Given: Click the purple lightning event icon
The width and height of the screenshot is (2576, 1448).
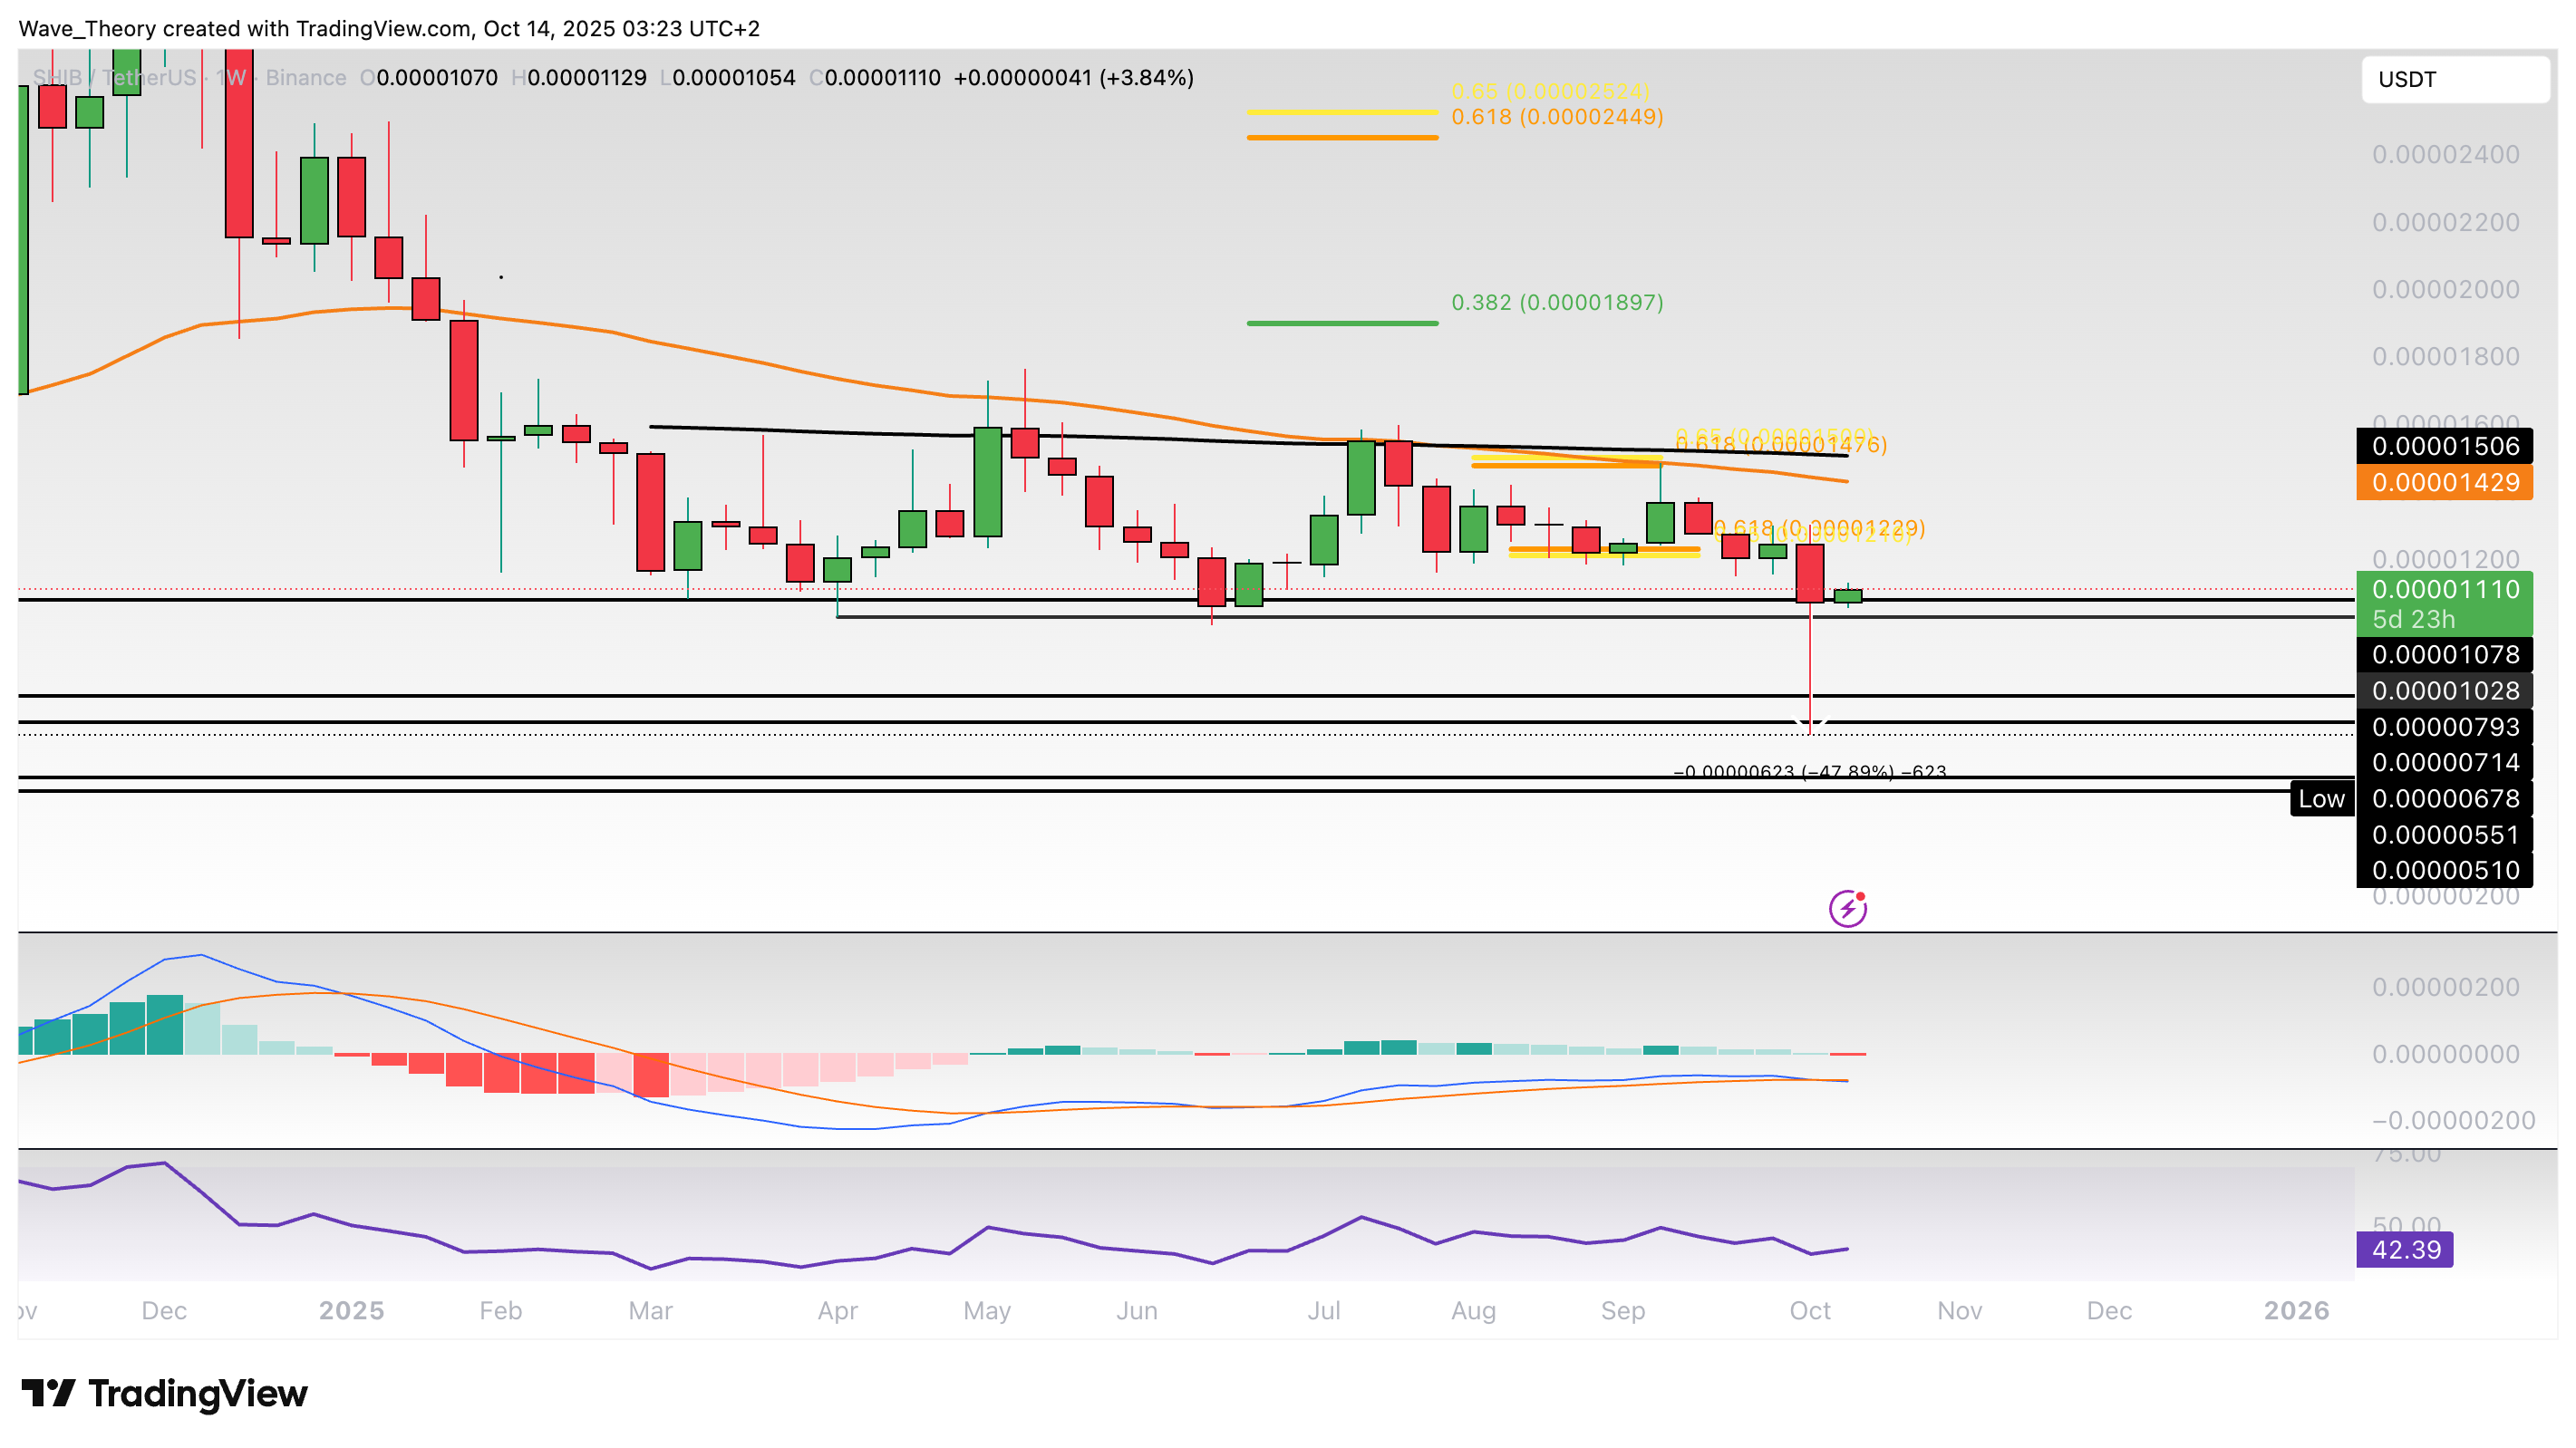Looking at the screenshot, I should tap(1847, 908).
